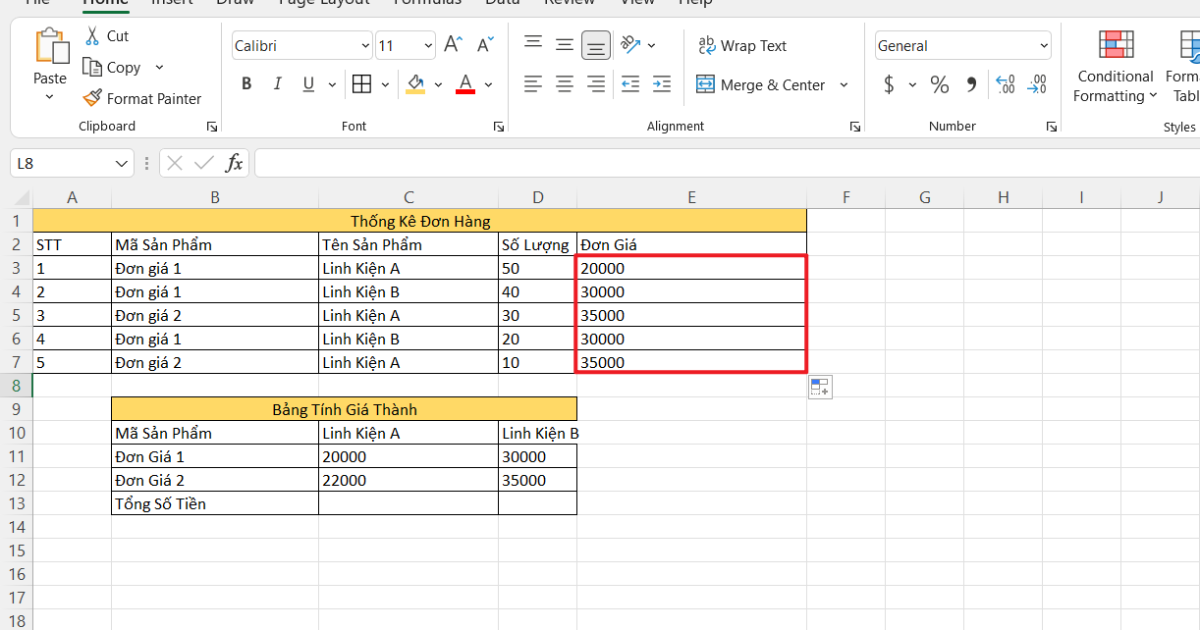The height and width of the screenshot is (630, 1200).
Task: Click the Insert Function fx icon
Action: pyautogui.click(x=234, y=163)
